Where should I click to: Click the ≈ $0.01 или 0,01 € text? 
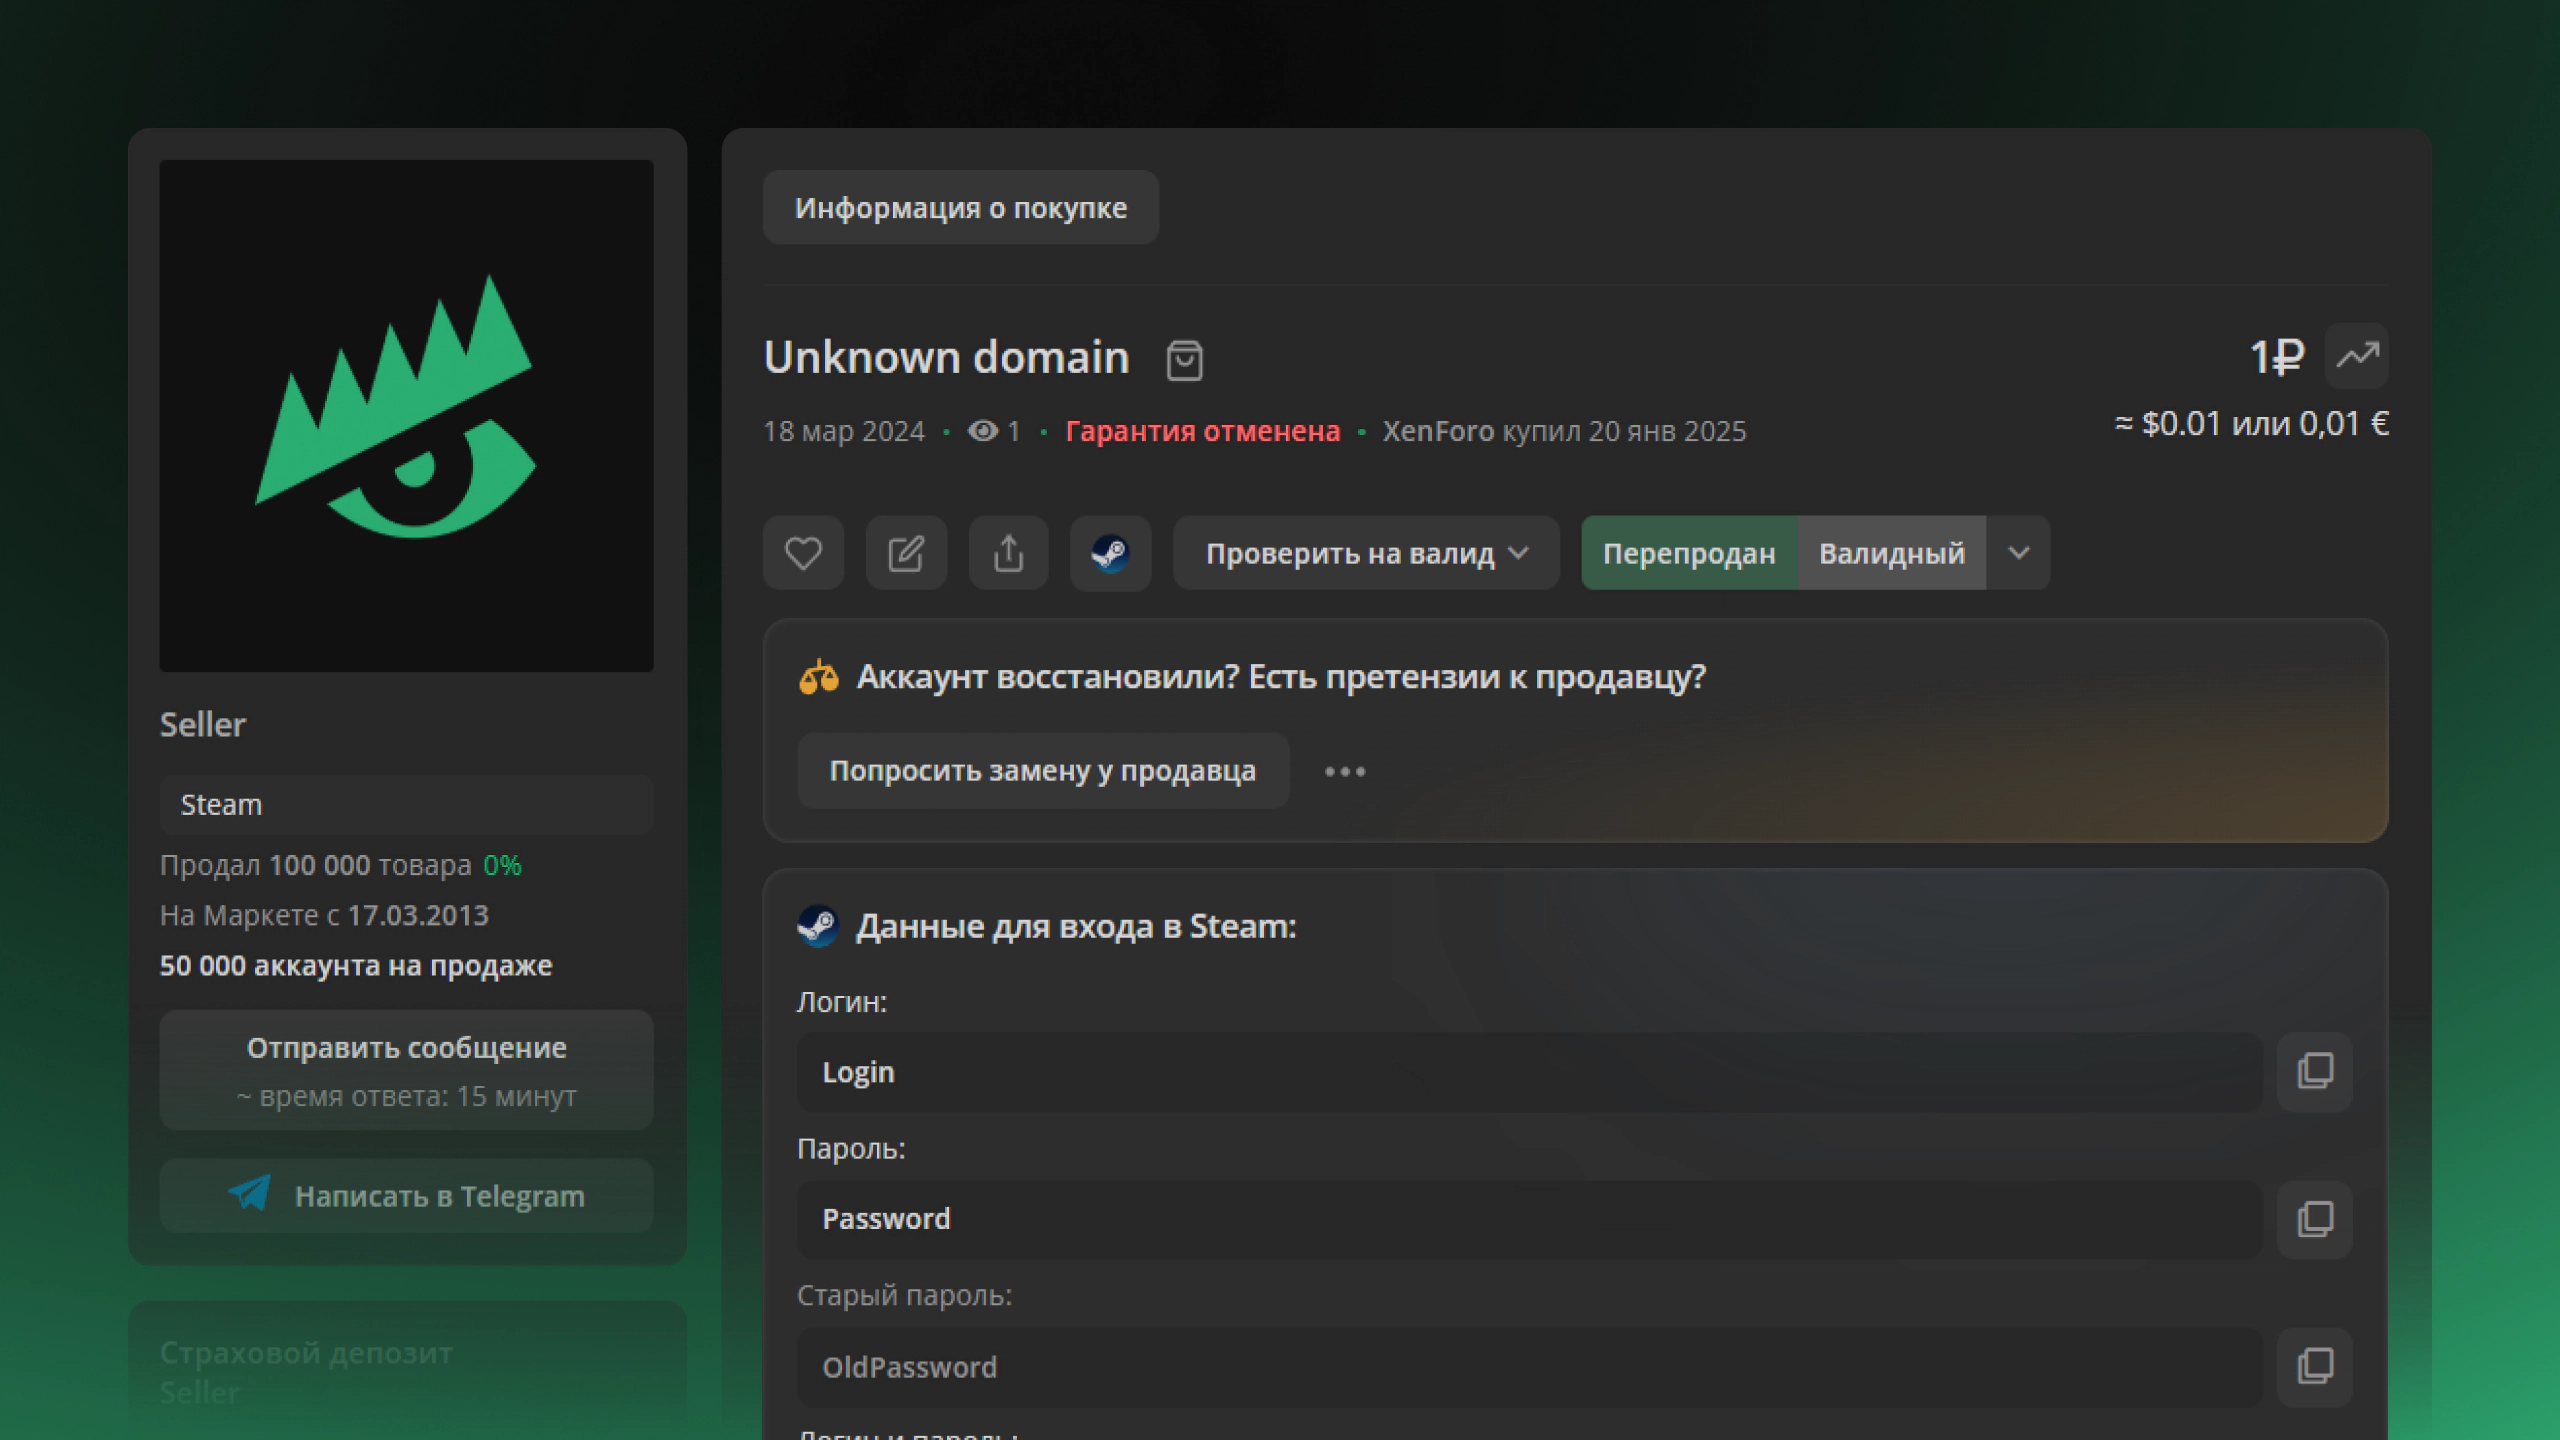click(2251, 424)
